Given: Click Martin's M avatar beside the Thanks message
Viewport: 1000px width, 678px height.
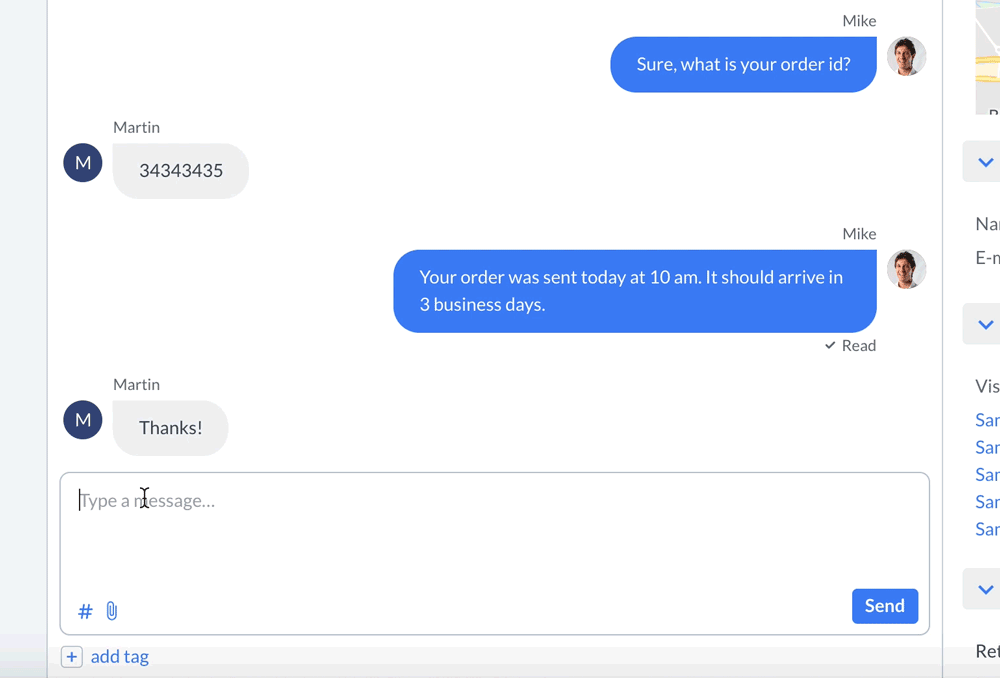Looking at the screenshot, I should [82, 420].
